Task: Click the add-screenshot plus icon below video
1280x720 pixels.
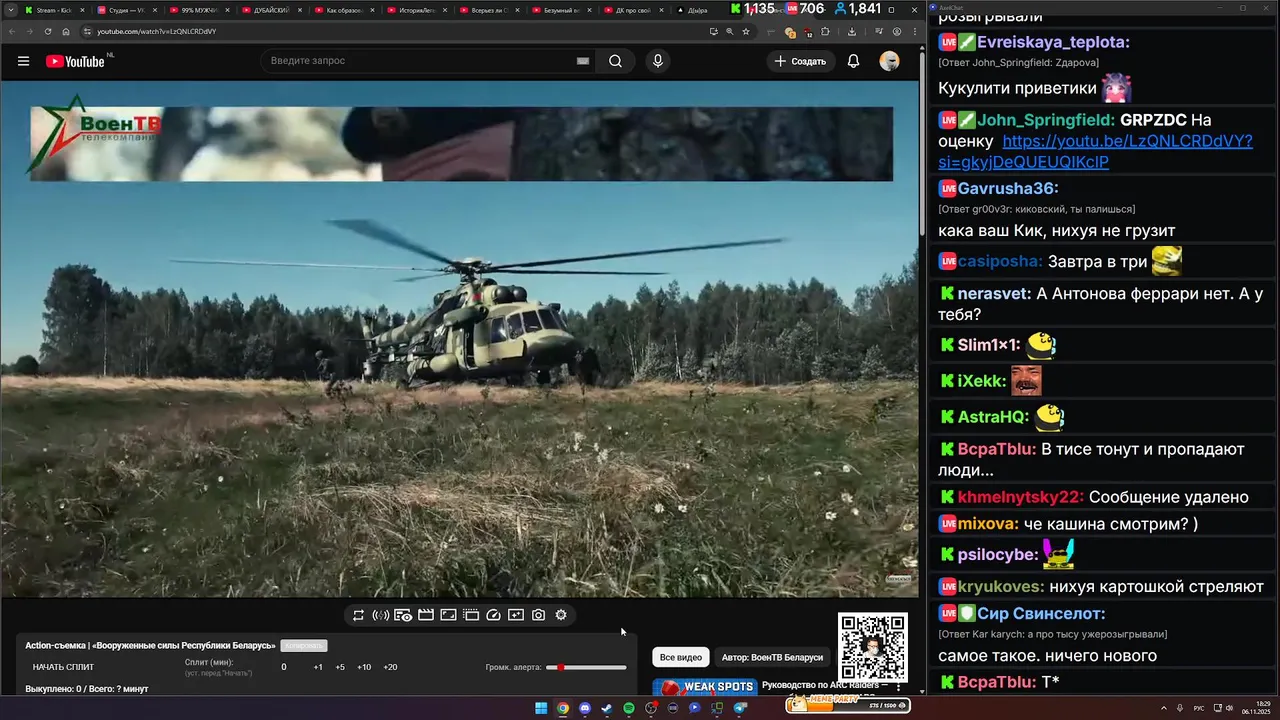Action: coord(516,615)
